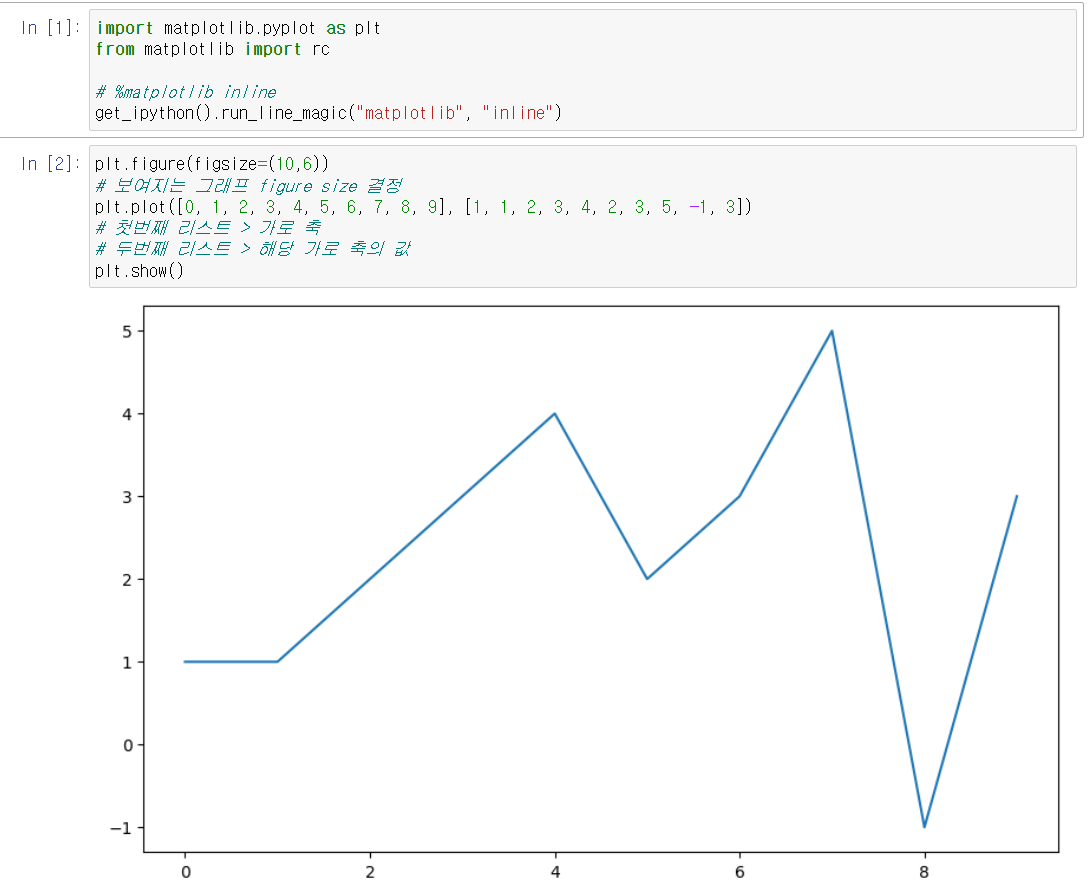Click the y-axis tick label 3
This screenshot has height=893, width=1089.
pos(127,497)
